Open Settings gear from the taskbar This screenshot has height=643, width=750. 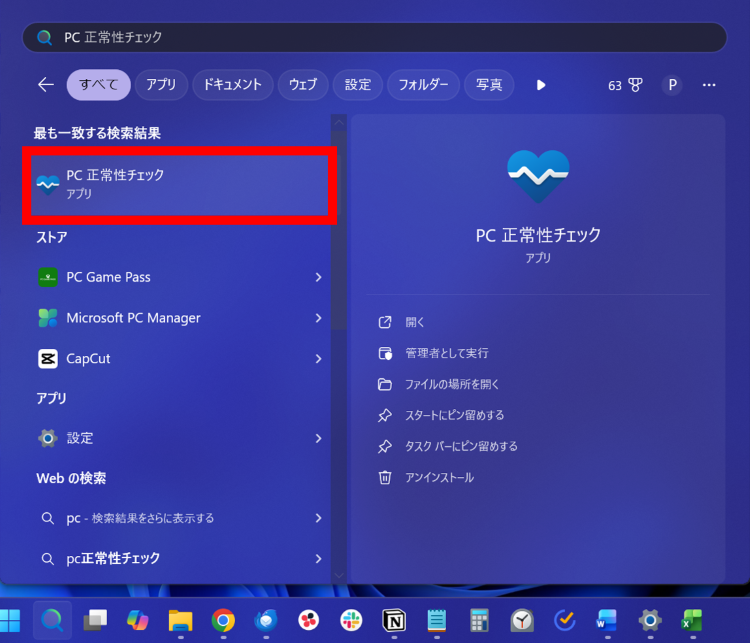tap(650, 621)
